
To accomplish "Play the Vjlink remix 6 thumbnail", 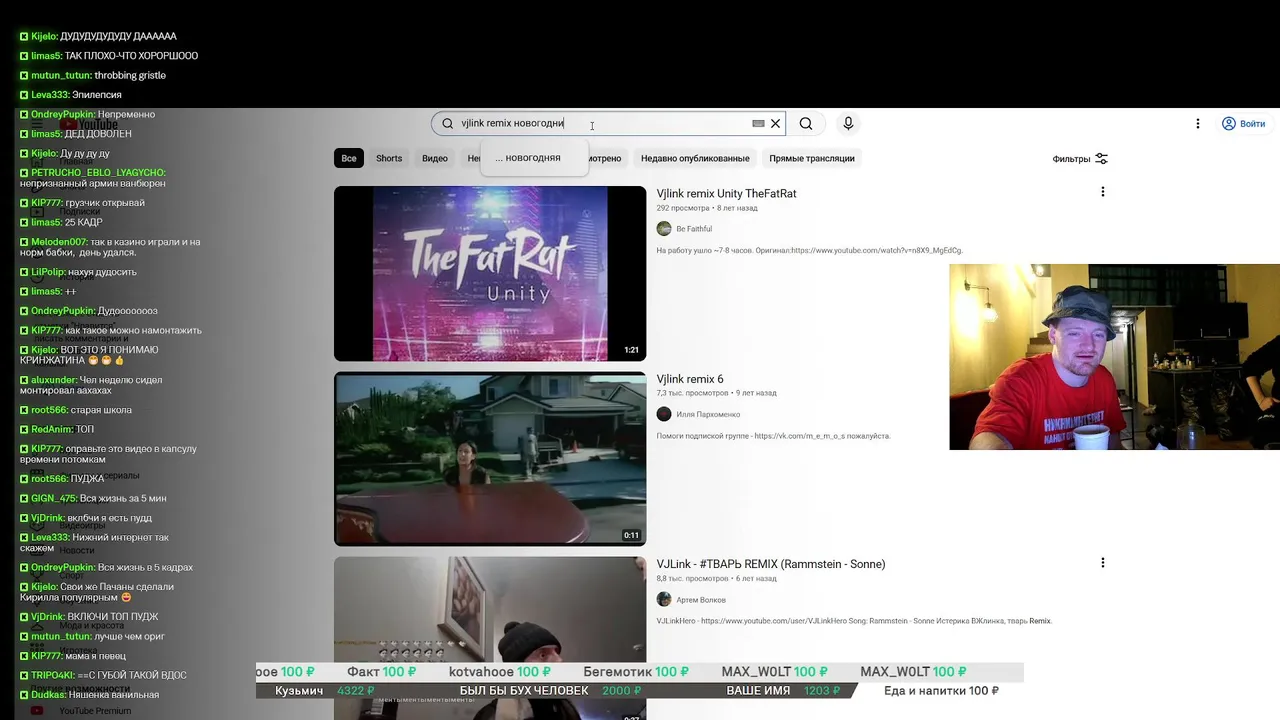I will click(490, 458).
